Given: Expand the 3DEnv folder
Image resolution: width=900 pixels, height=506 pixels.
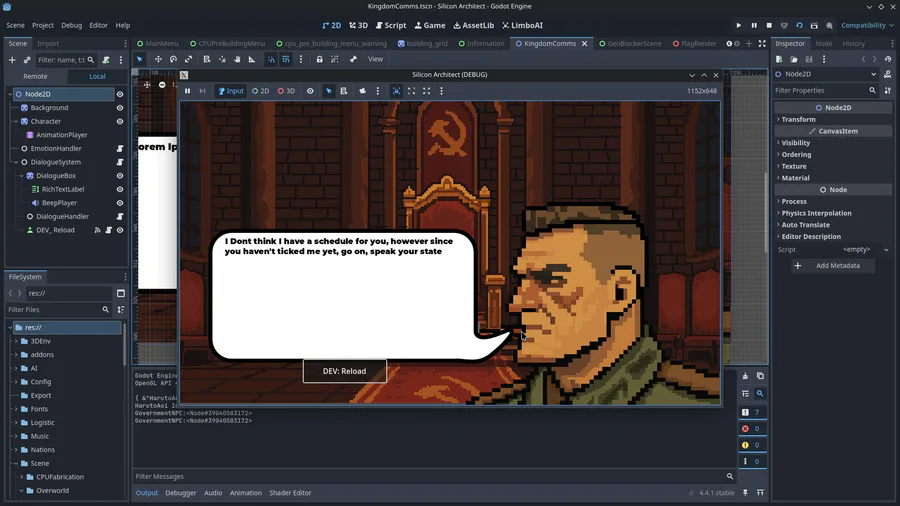Looking at the screenshot, I should click(16, 341).
